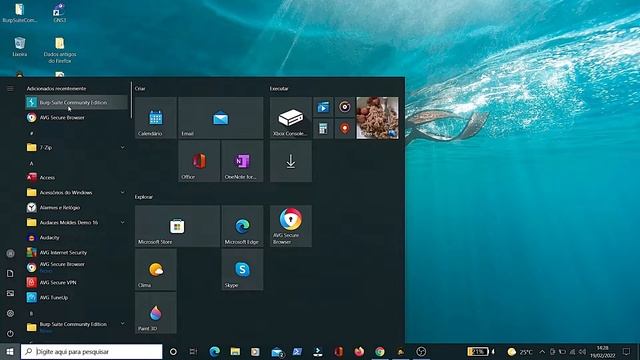Expand Acessórios do Windows folder chevron
This screenshot has width=640, height=360.
122,193
